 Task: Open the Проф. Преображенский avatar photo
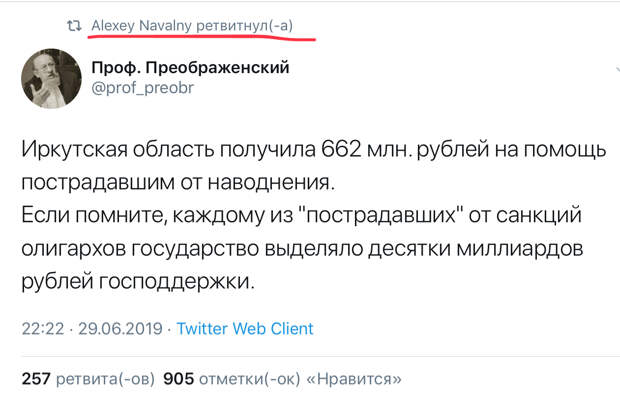(51, 79)
